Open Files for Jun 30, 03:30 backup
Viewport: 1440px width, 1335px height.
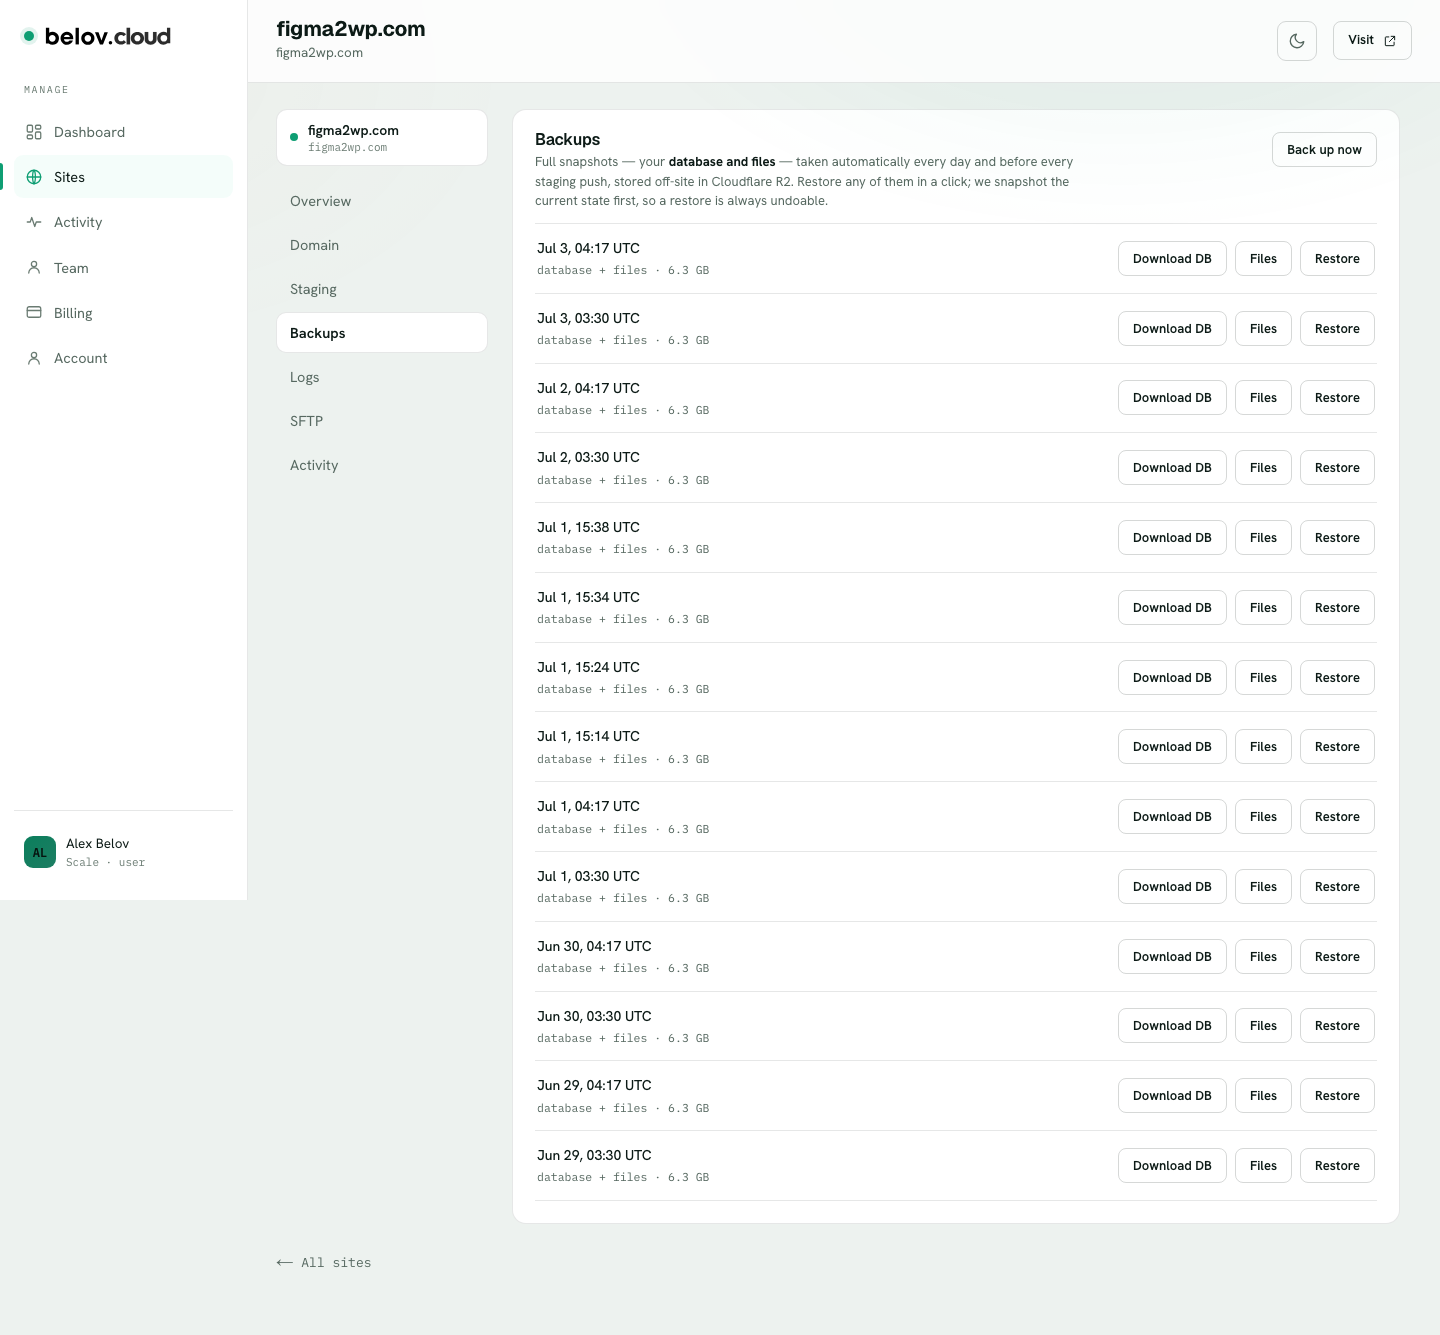tap(1263, 1026)
